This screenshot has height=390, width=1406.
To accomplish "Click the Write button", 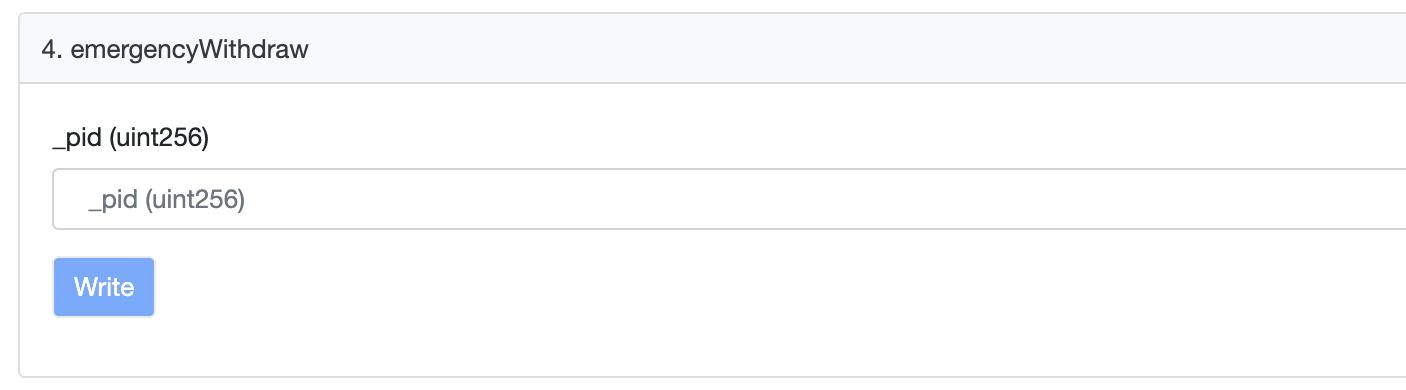I will click(x=104, y=287).
